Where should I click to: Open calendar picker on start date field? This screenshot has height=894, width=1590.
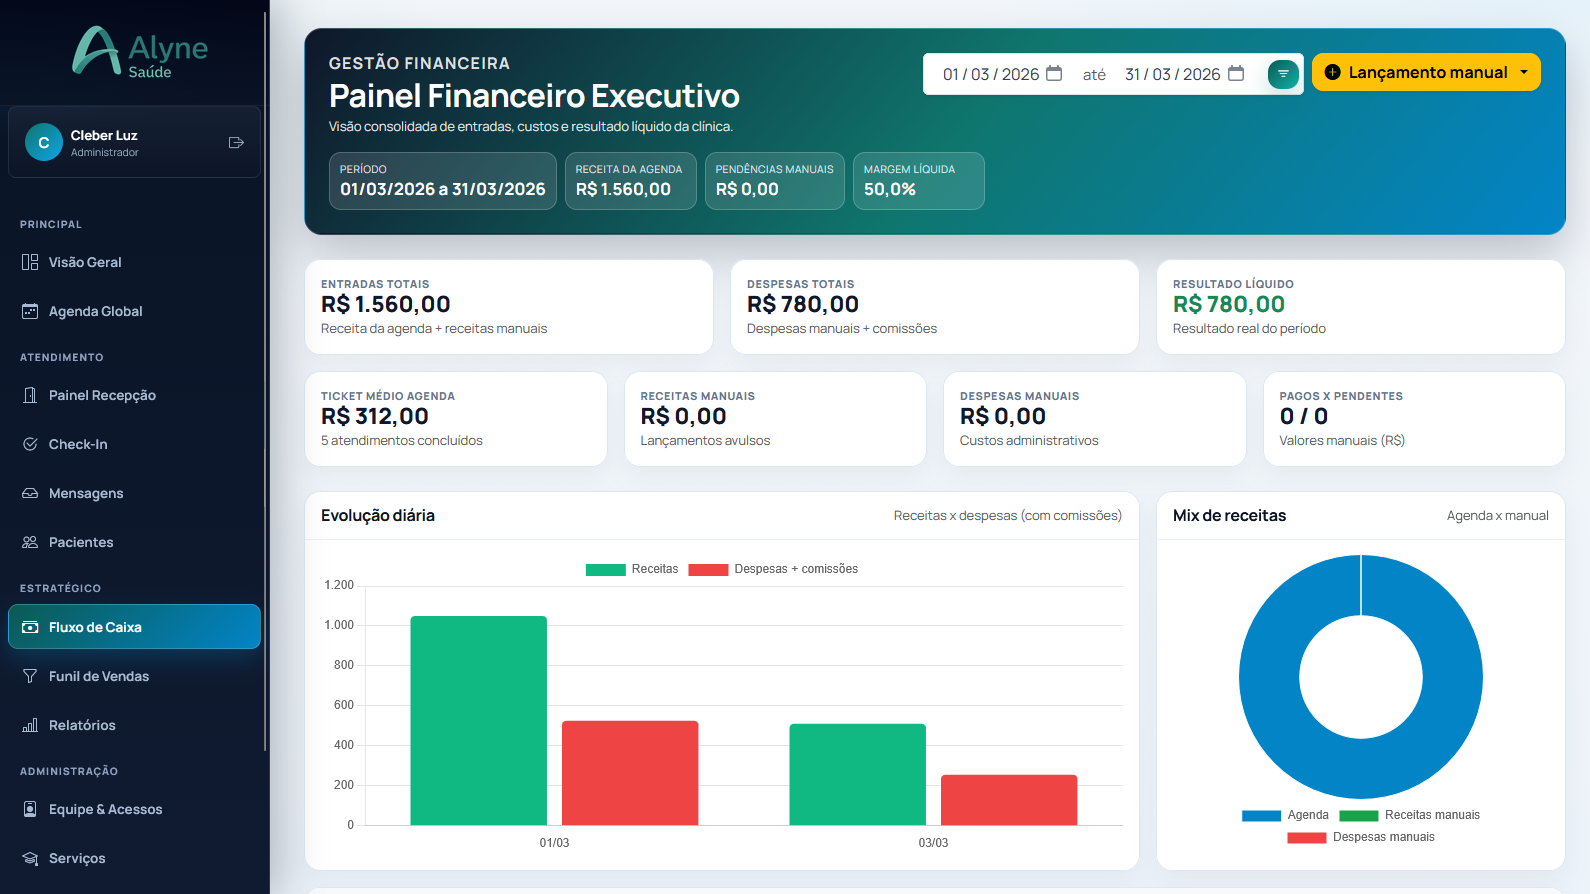[1054, 74]
